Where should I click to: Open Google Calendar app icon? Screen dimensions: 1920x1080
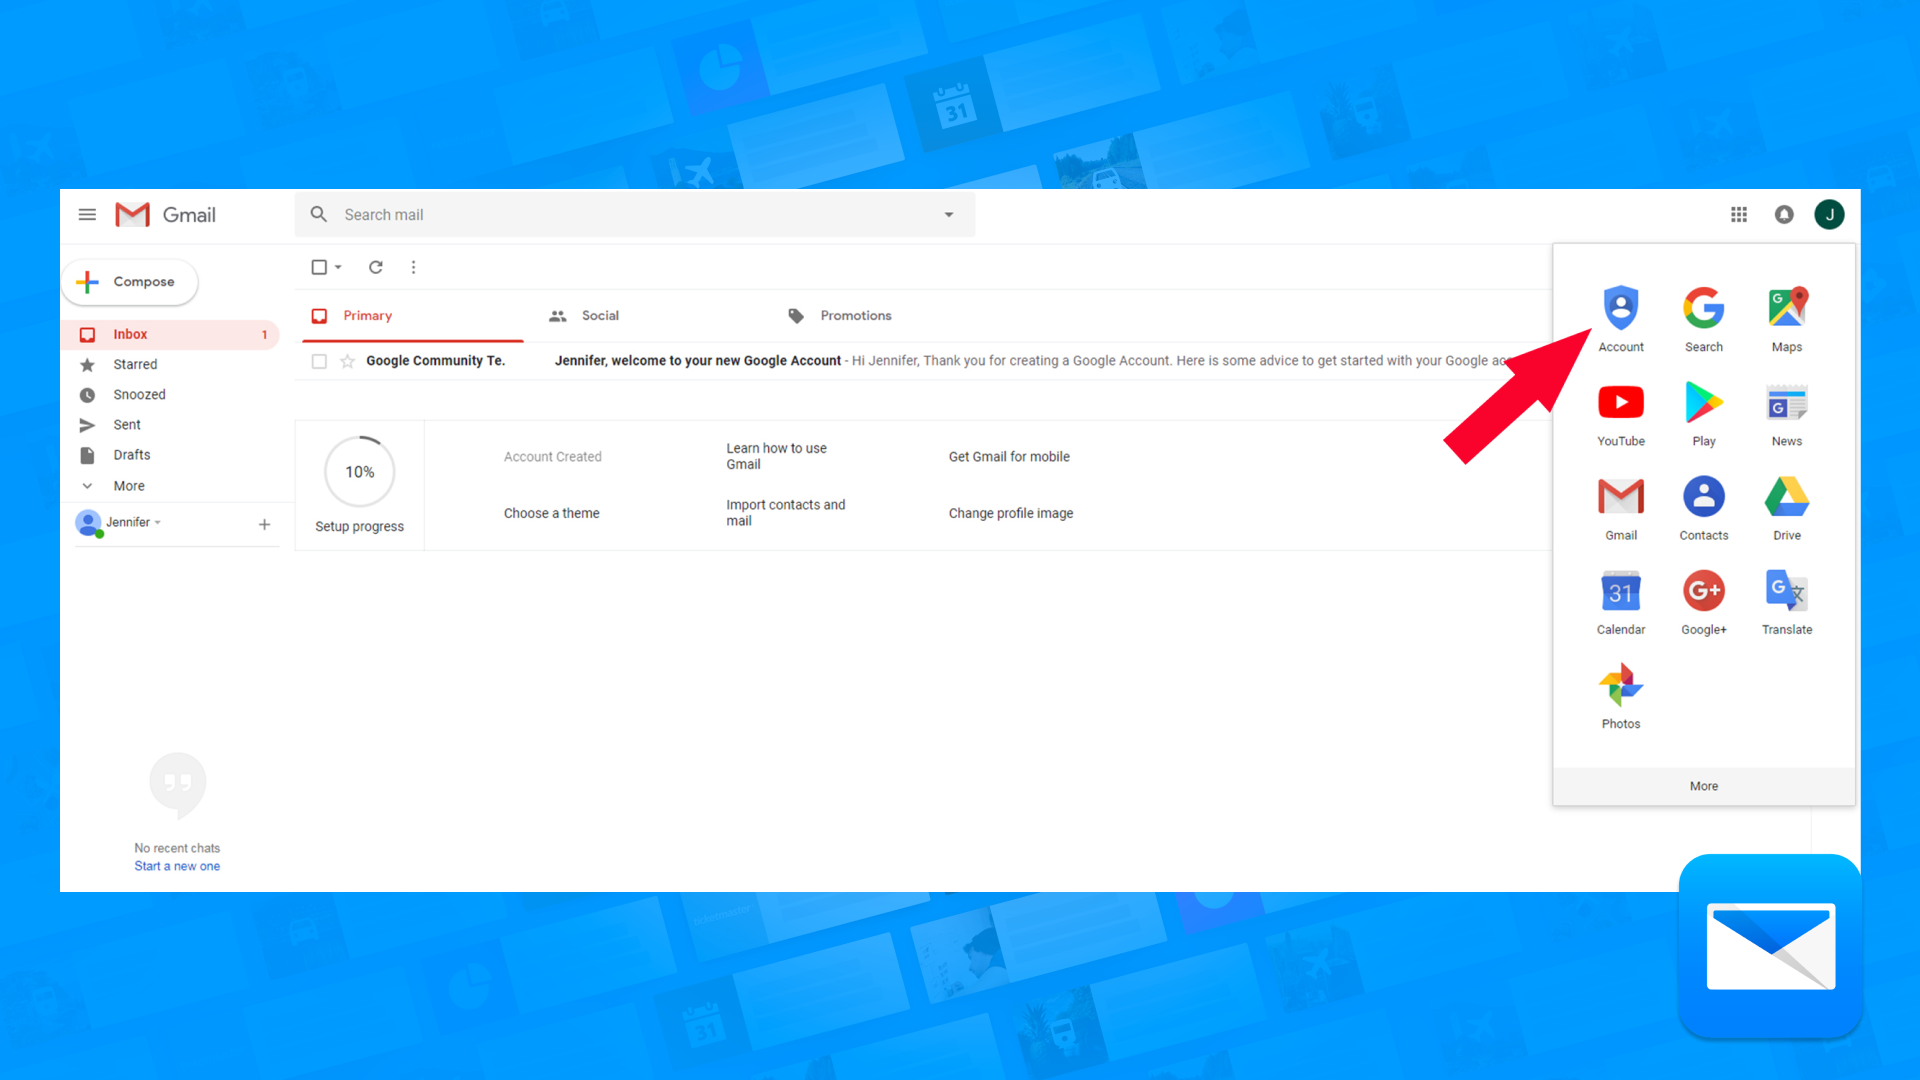(x=1620, y=592)
